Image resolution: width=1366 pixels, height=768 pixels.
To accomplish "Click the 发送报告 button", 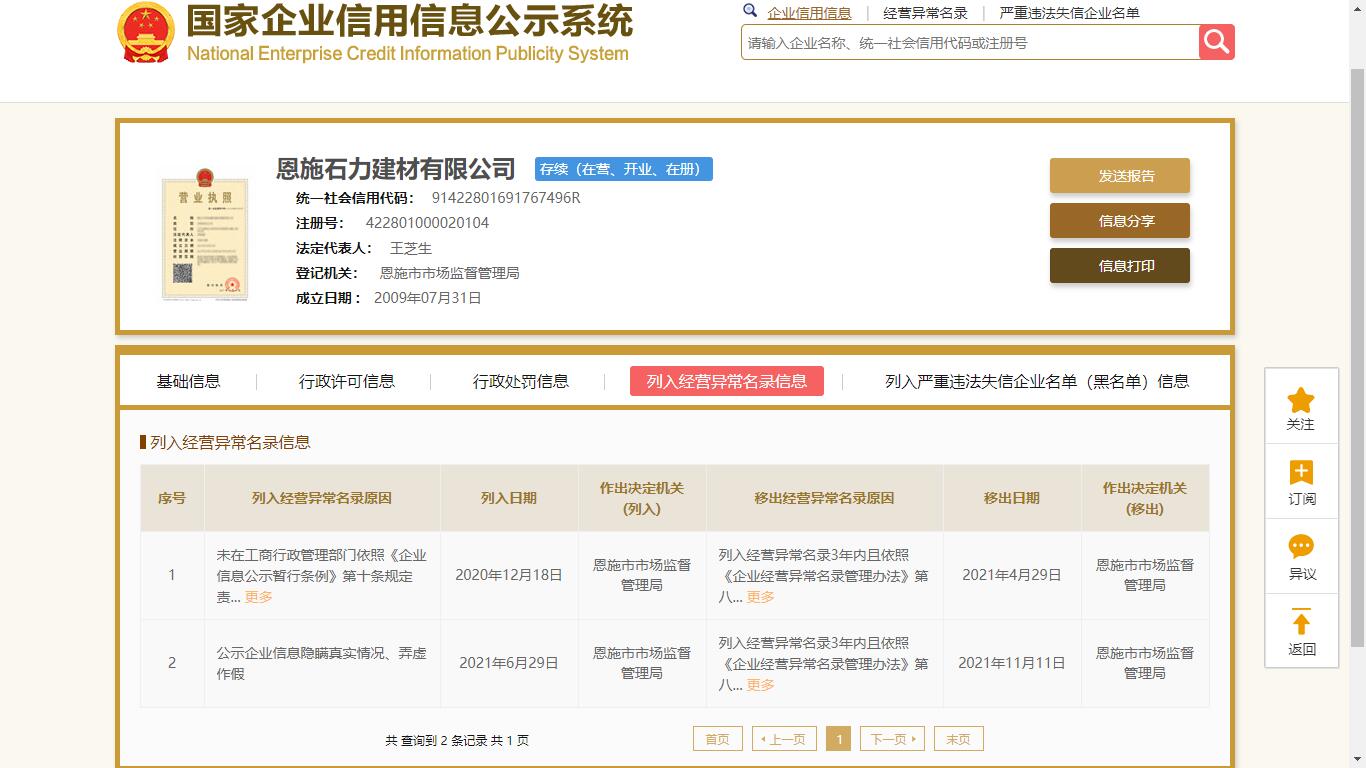I will 1120,176.
